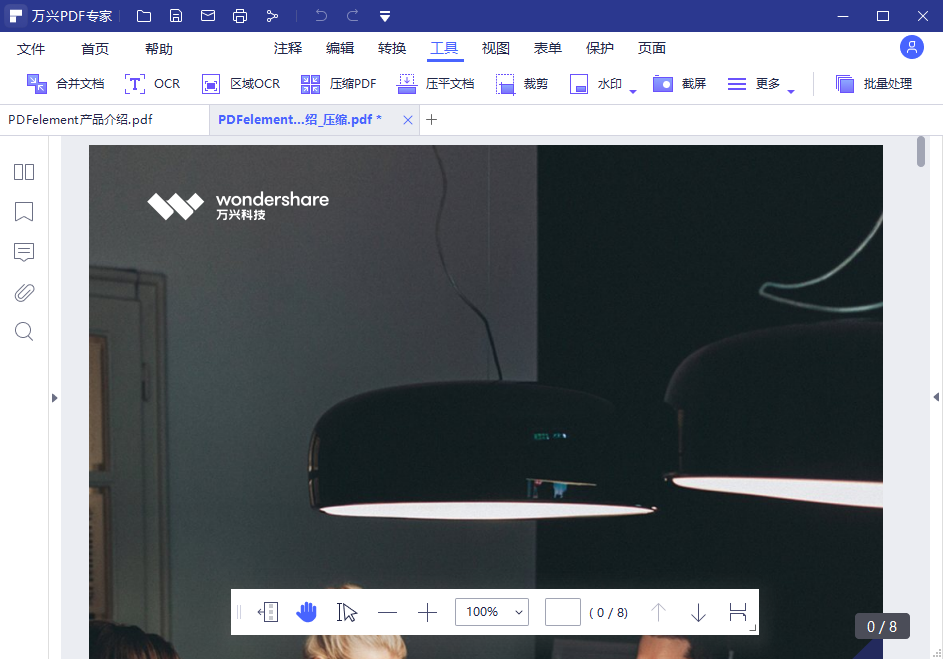The image size is (943, 659).
Task: Open the bookmarks panel
Action: 23,212
